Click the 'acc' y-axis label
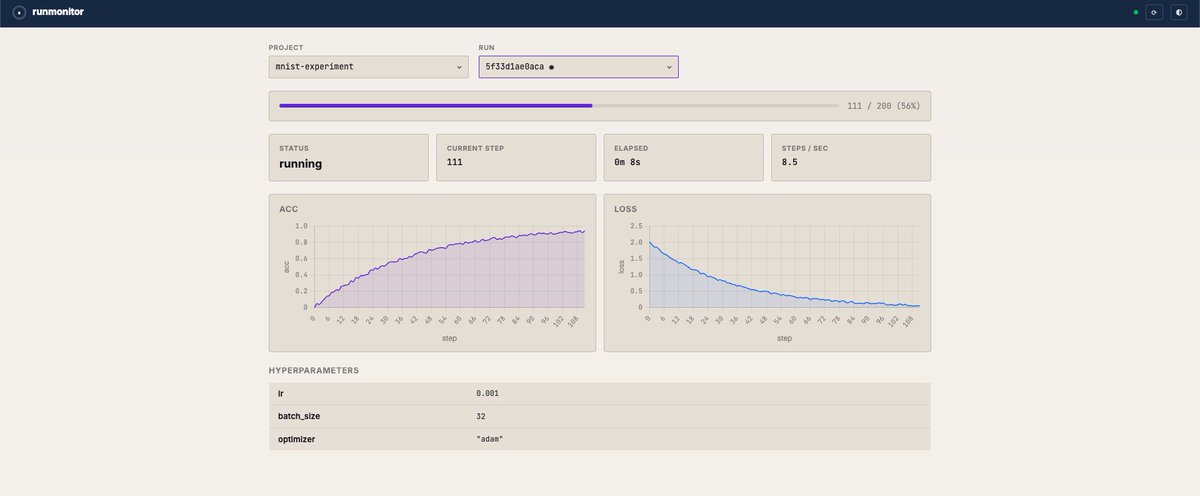Viewport: 1200px width, 496px height. coord(286,267)
